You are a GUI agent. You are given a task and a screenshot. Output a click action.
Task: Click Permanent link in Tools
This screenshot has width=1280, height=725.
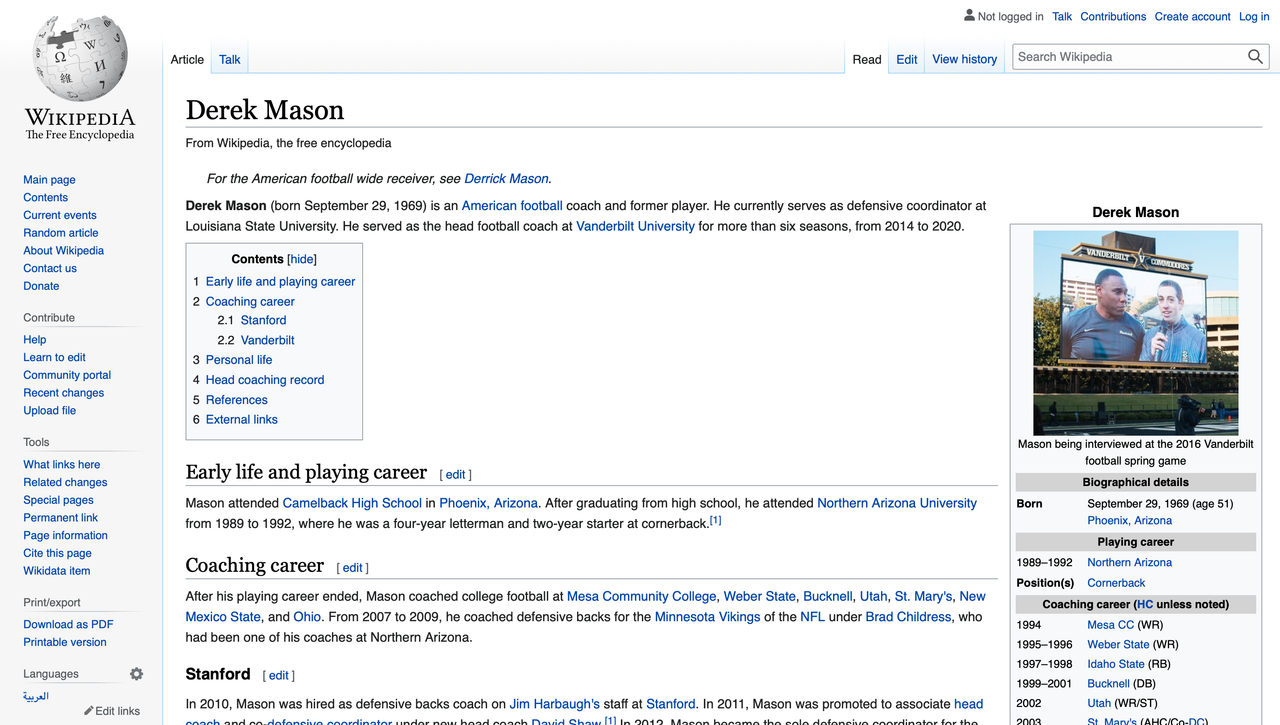[60, 518]
